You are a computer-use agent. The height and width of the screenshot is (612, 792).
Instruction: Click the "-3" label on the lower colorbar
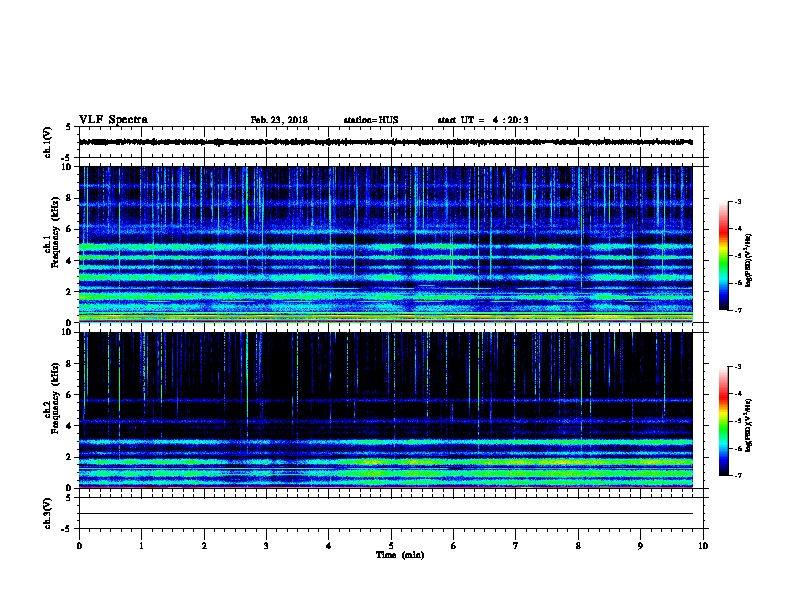[x=737, y=367]
